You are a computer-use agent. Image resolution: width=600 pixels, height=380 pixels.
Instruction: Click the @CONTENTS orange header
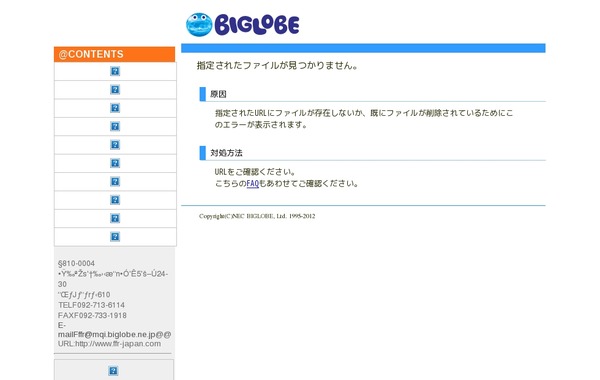point(114,54)
